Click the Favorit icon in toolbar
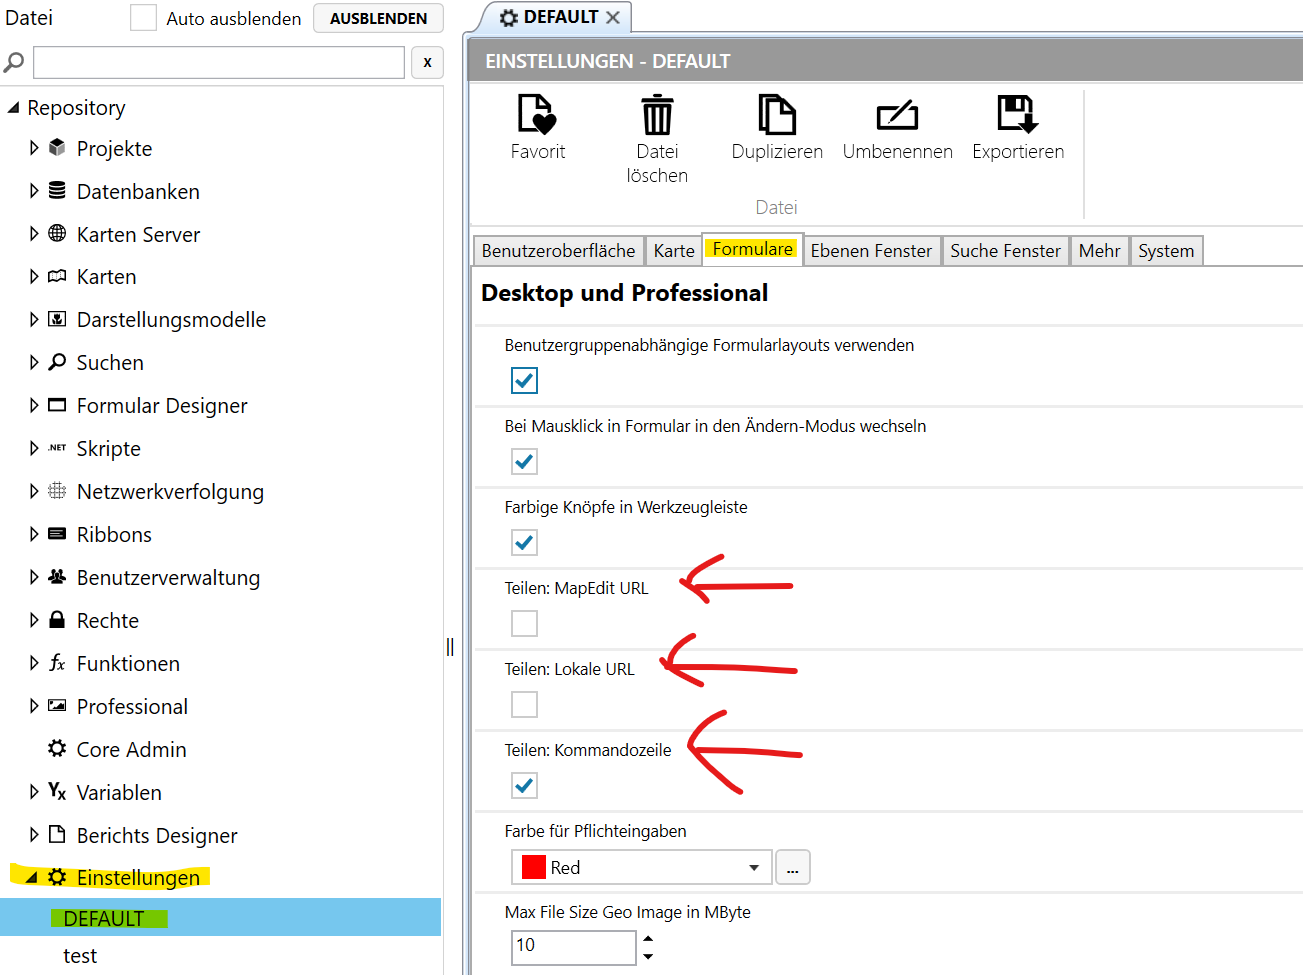Image resolution: width=1303 pixels, height=975 pixels. [537, 115]
